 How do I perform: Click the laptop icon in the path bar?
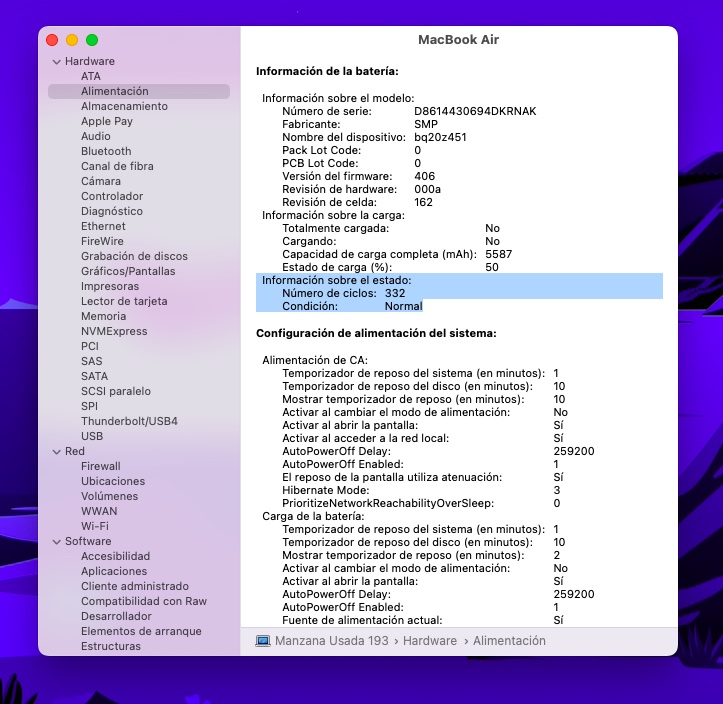263,641
